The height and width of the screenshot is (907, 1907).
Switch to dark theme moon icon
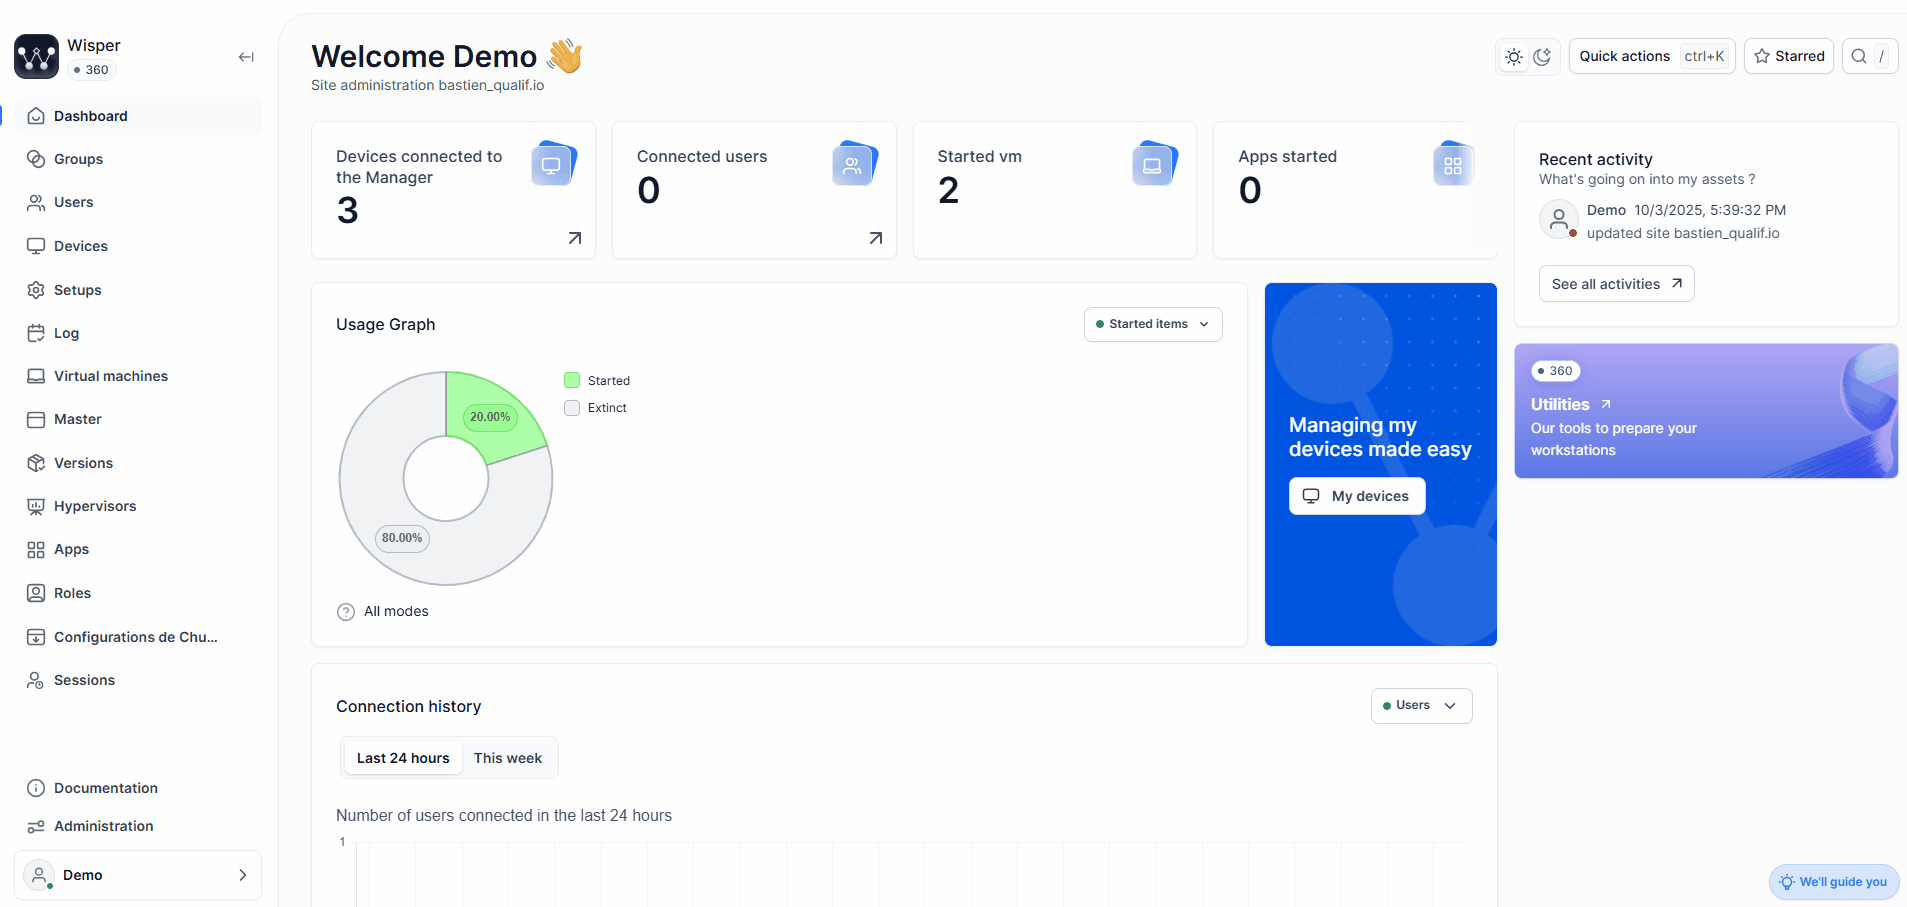[1542, 57]
